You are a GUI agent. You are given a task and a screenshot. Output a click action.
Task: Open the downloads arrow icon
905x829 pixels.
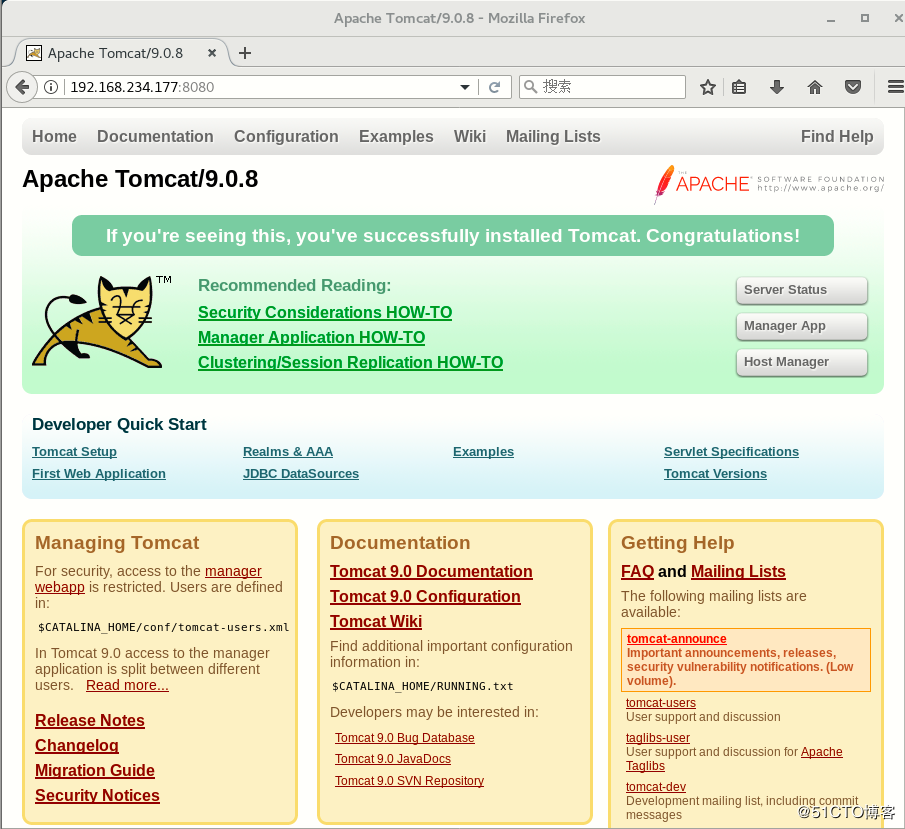tap(777, 87)
